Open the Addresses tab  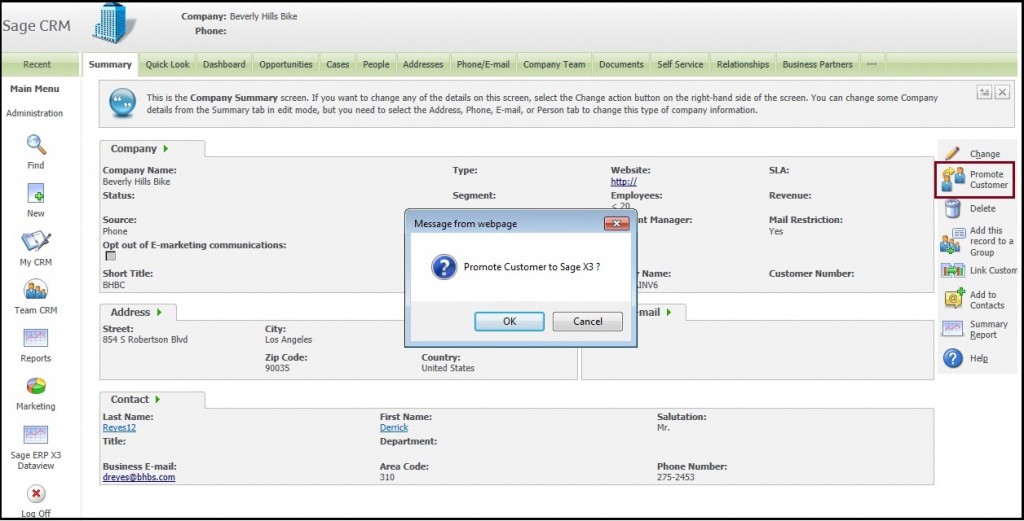point(423,65)
